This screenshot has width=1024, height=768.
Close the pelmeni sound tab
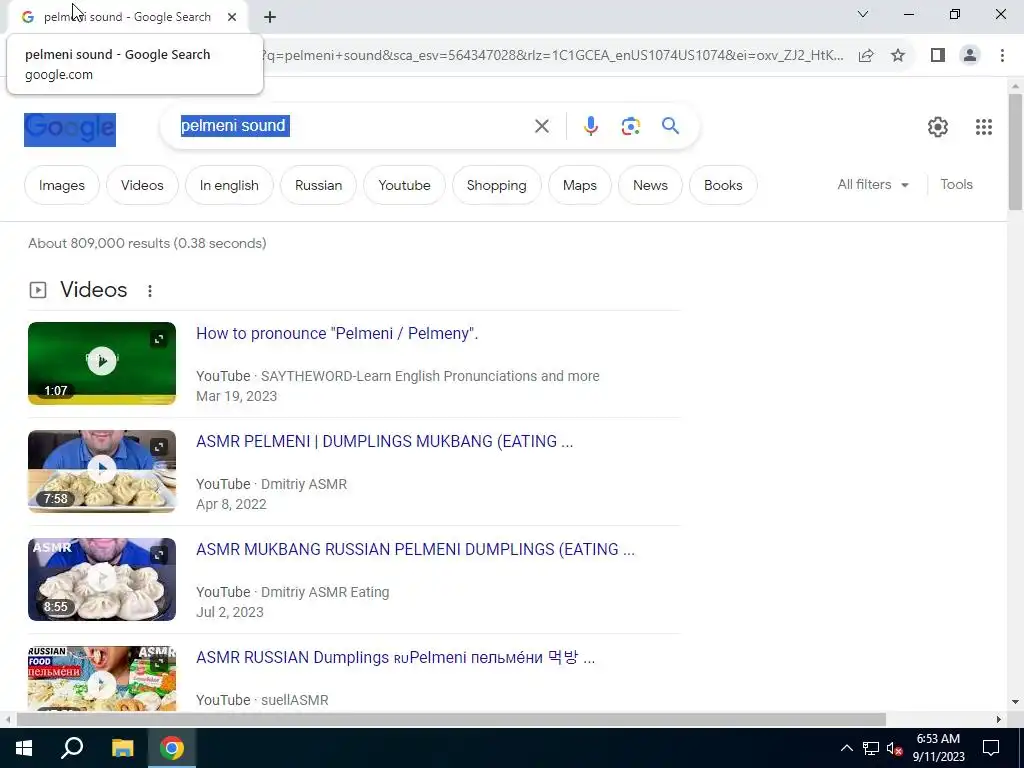(232, 17)
